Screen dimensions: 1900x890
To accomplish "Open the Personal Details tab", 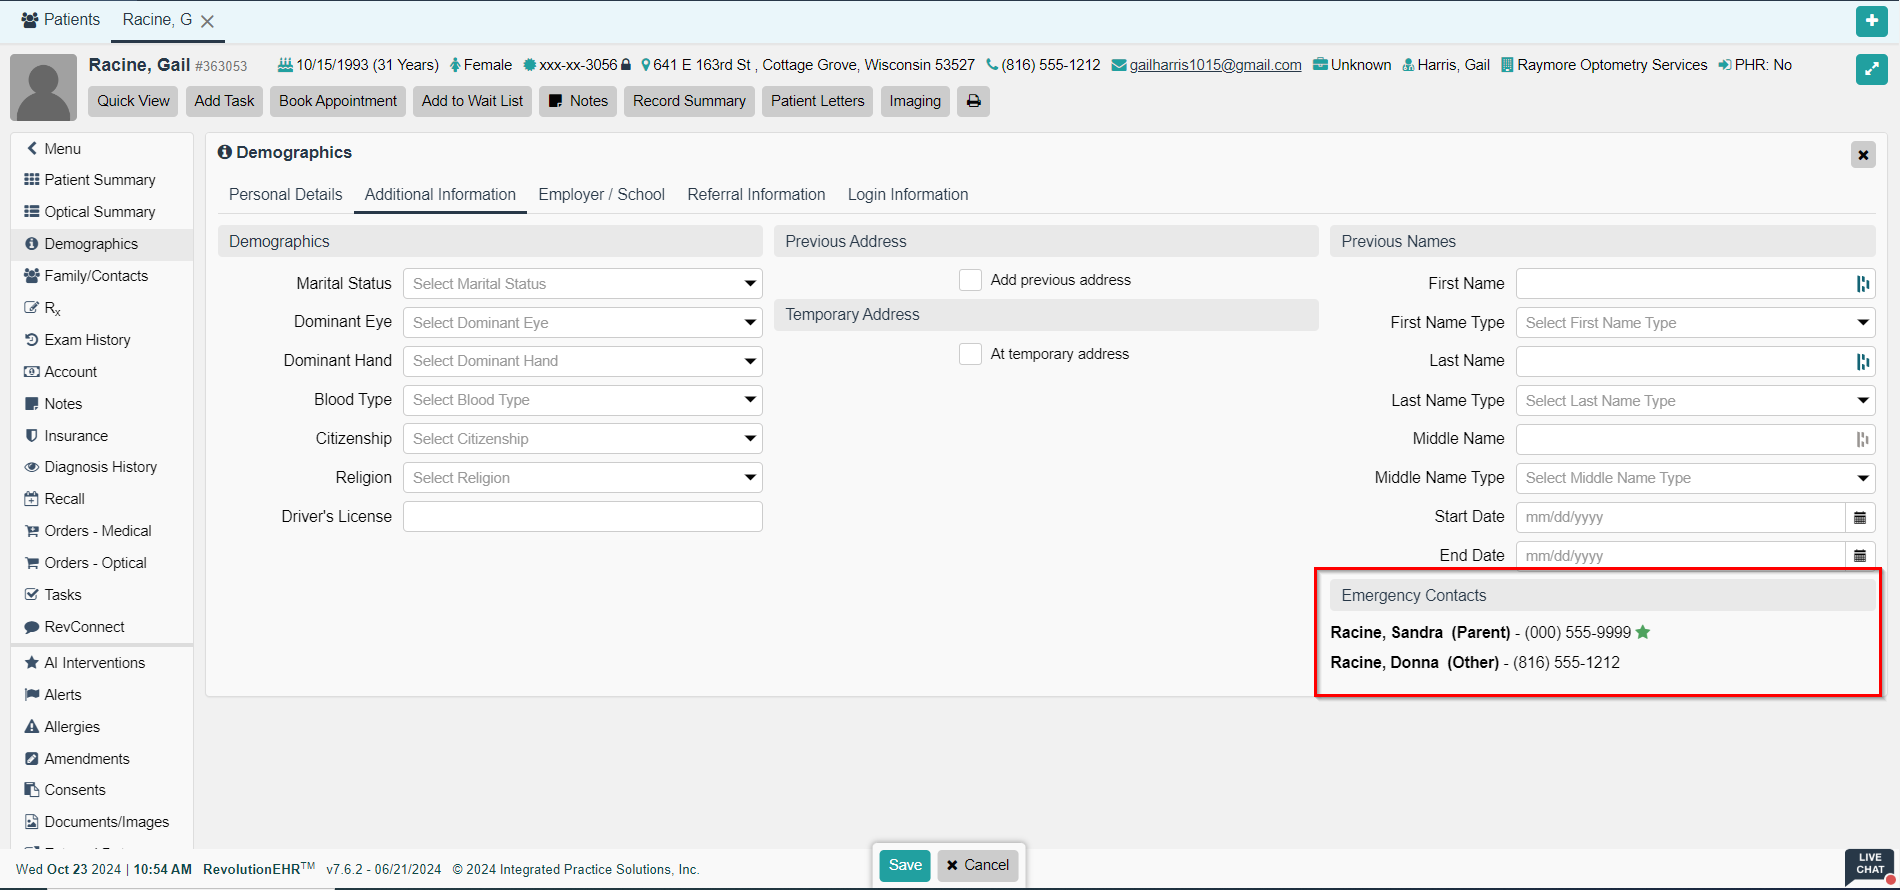I will click(x=285, y=195).
